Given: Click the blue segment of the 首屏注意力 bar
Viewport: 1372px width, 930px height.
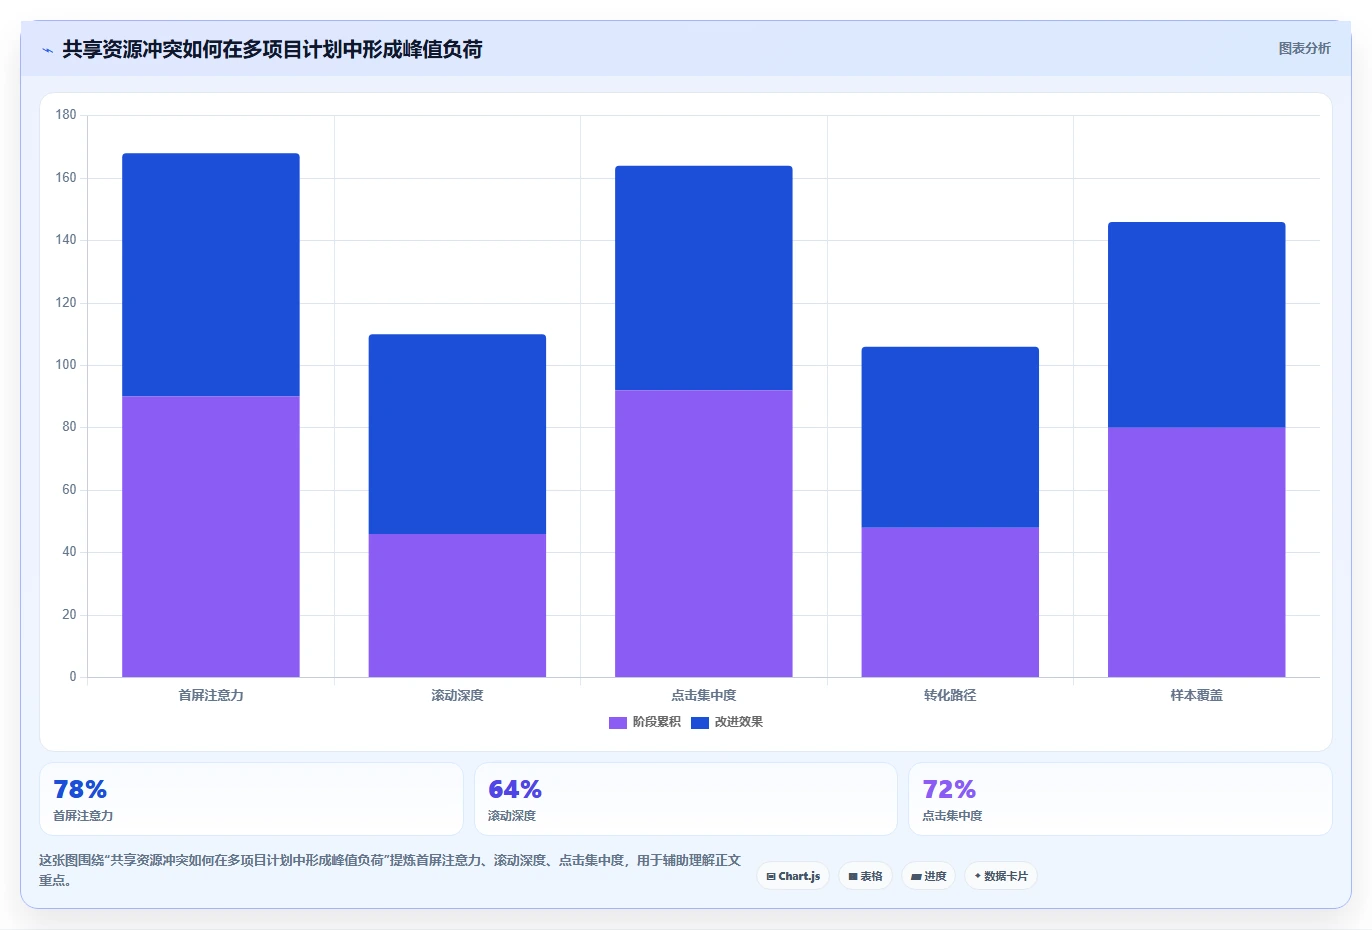Looking at the screenshot, I should pos(211,275).
